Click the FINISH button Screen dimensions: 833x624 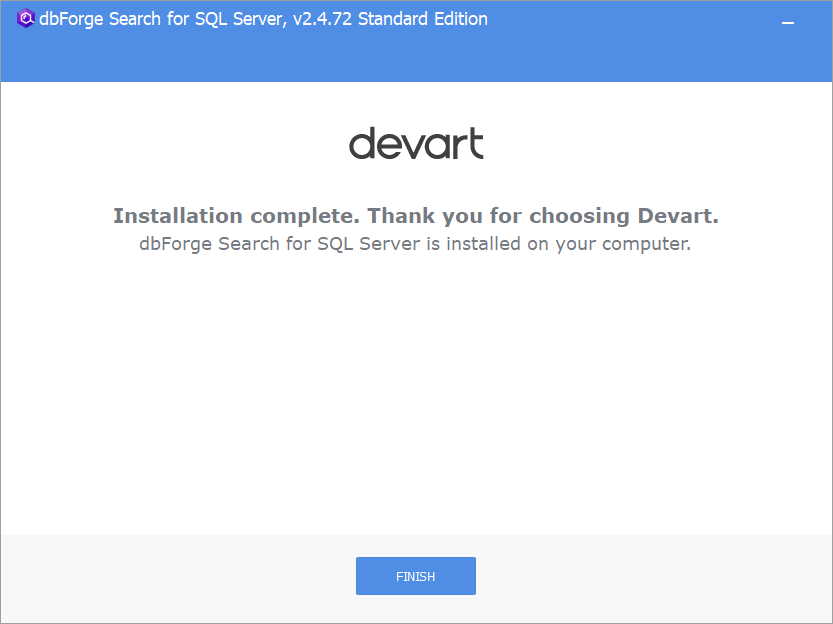(x=415, y=576)
